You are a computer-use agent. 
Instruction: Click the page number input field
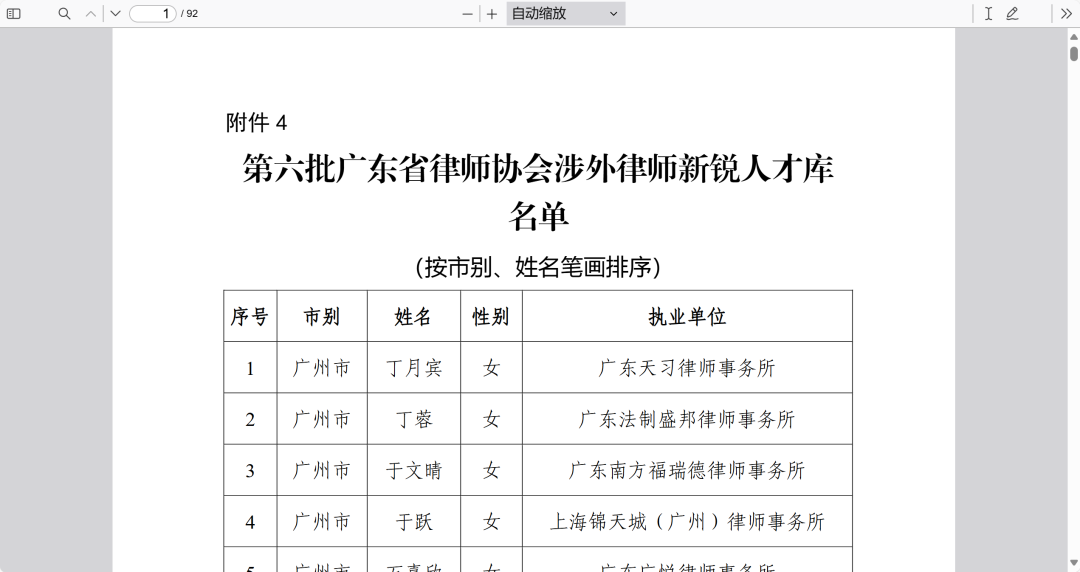[152, 14]
